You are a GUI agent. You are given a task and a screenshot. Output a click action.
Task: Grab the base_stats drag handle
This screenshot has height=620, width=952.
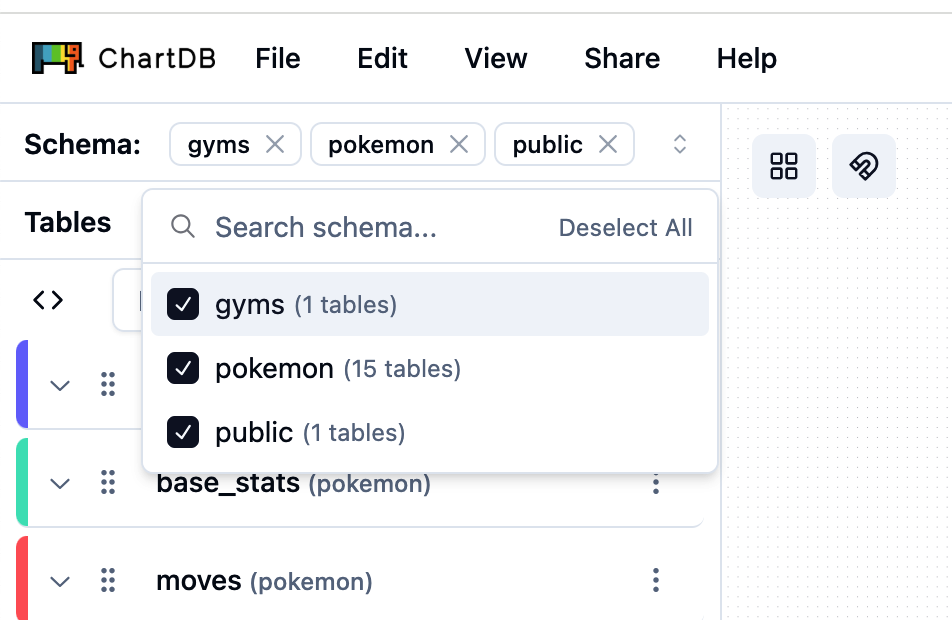pos(108,484)
